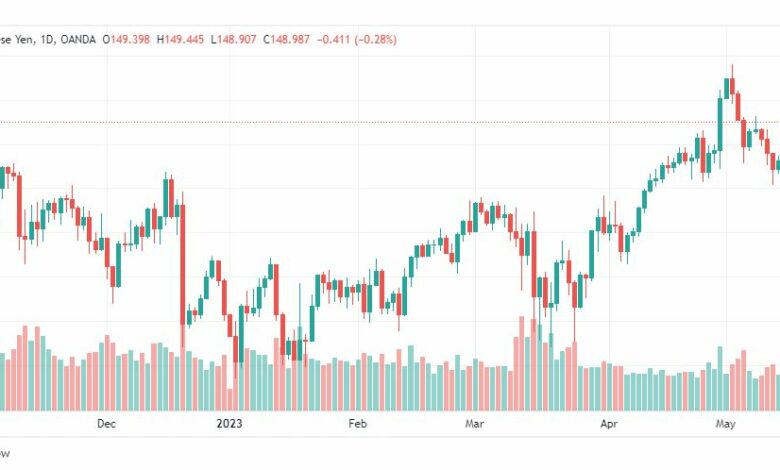Select the Apr label on time axis
Image resolution: width=780 pixels, height=470 pixels.
point(609,424)
